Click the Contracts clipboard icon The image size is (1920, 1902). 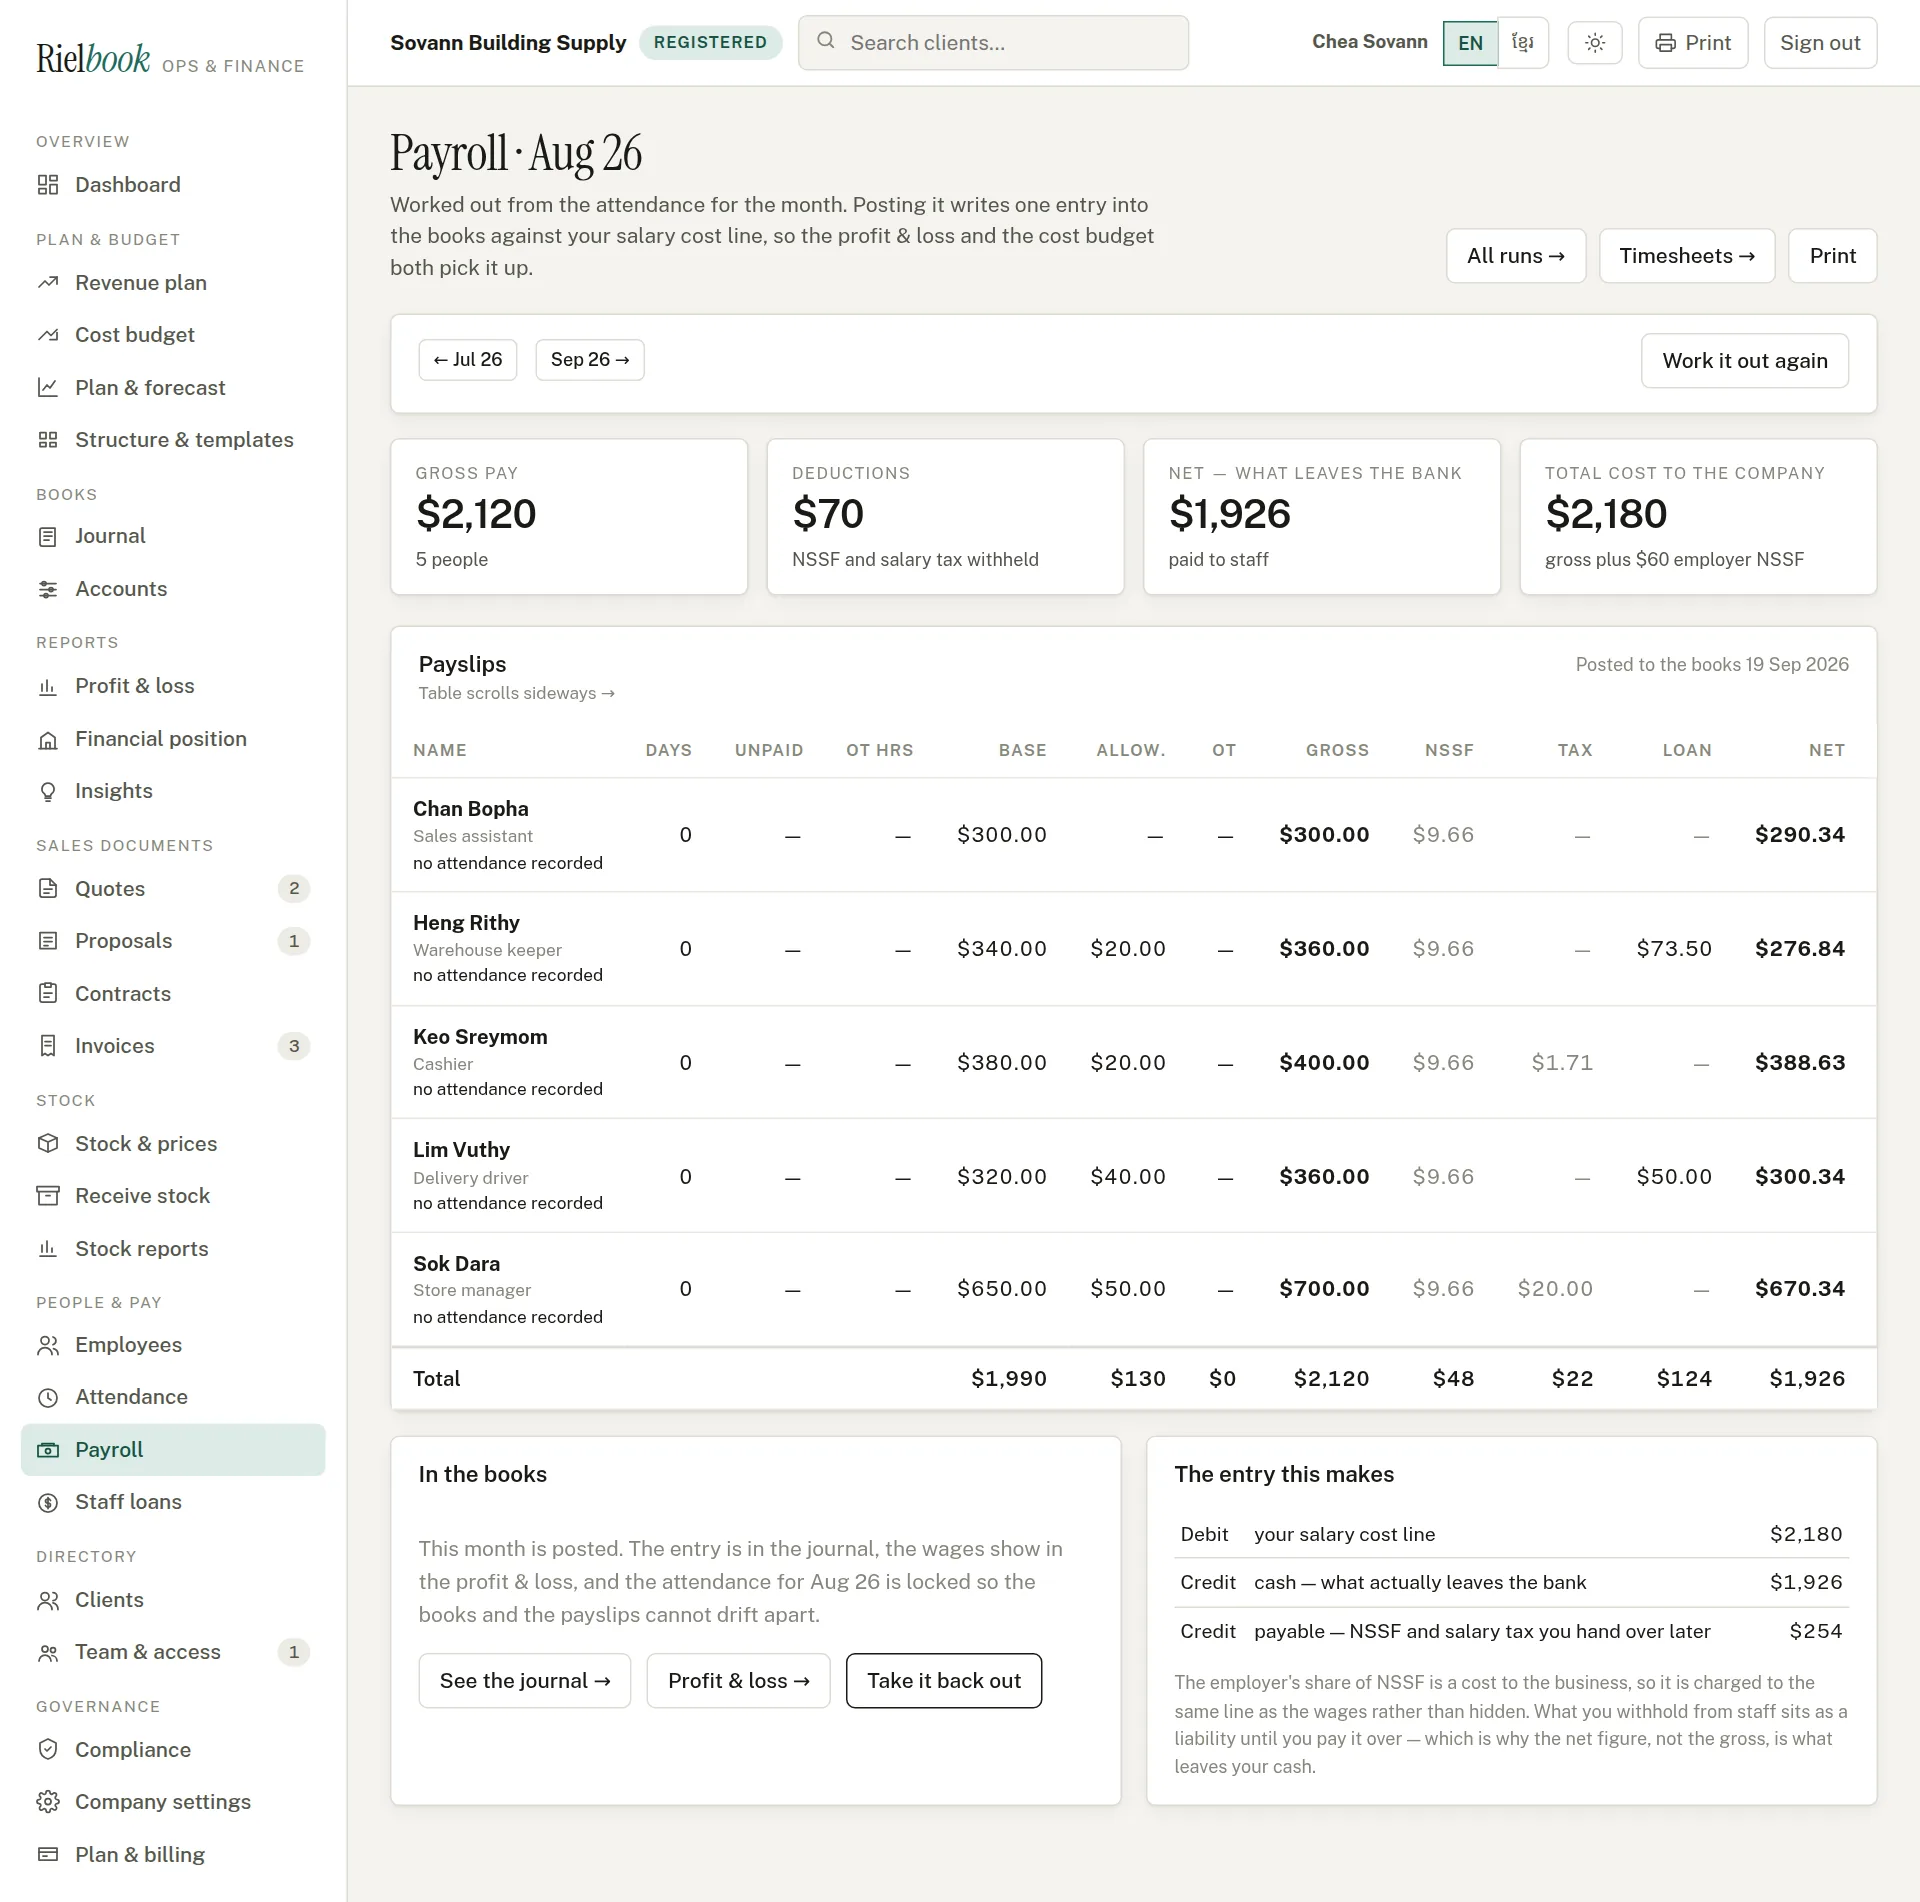pyautogui.click(x=48, y=994)
